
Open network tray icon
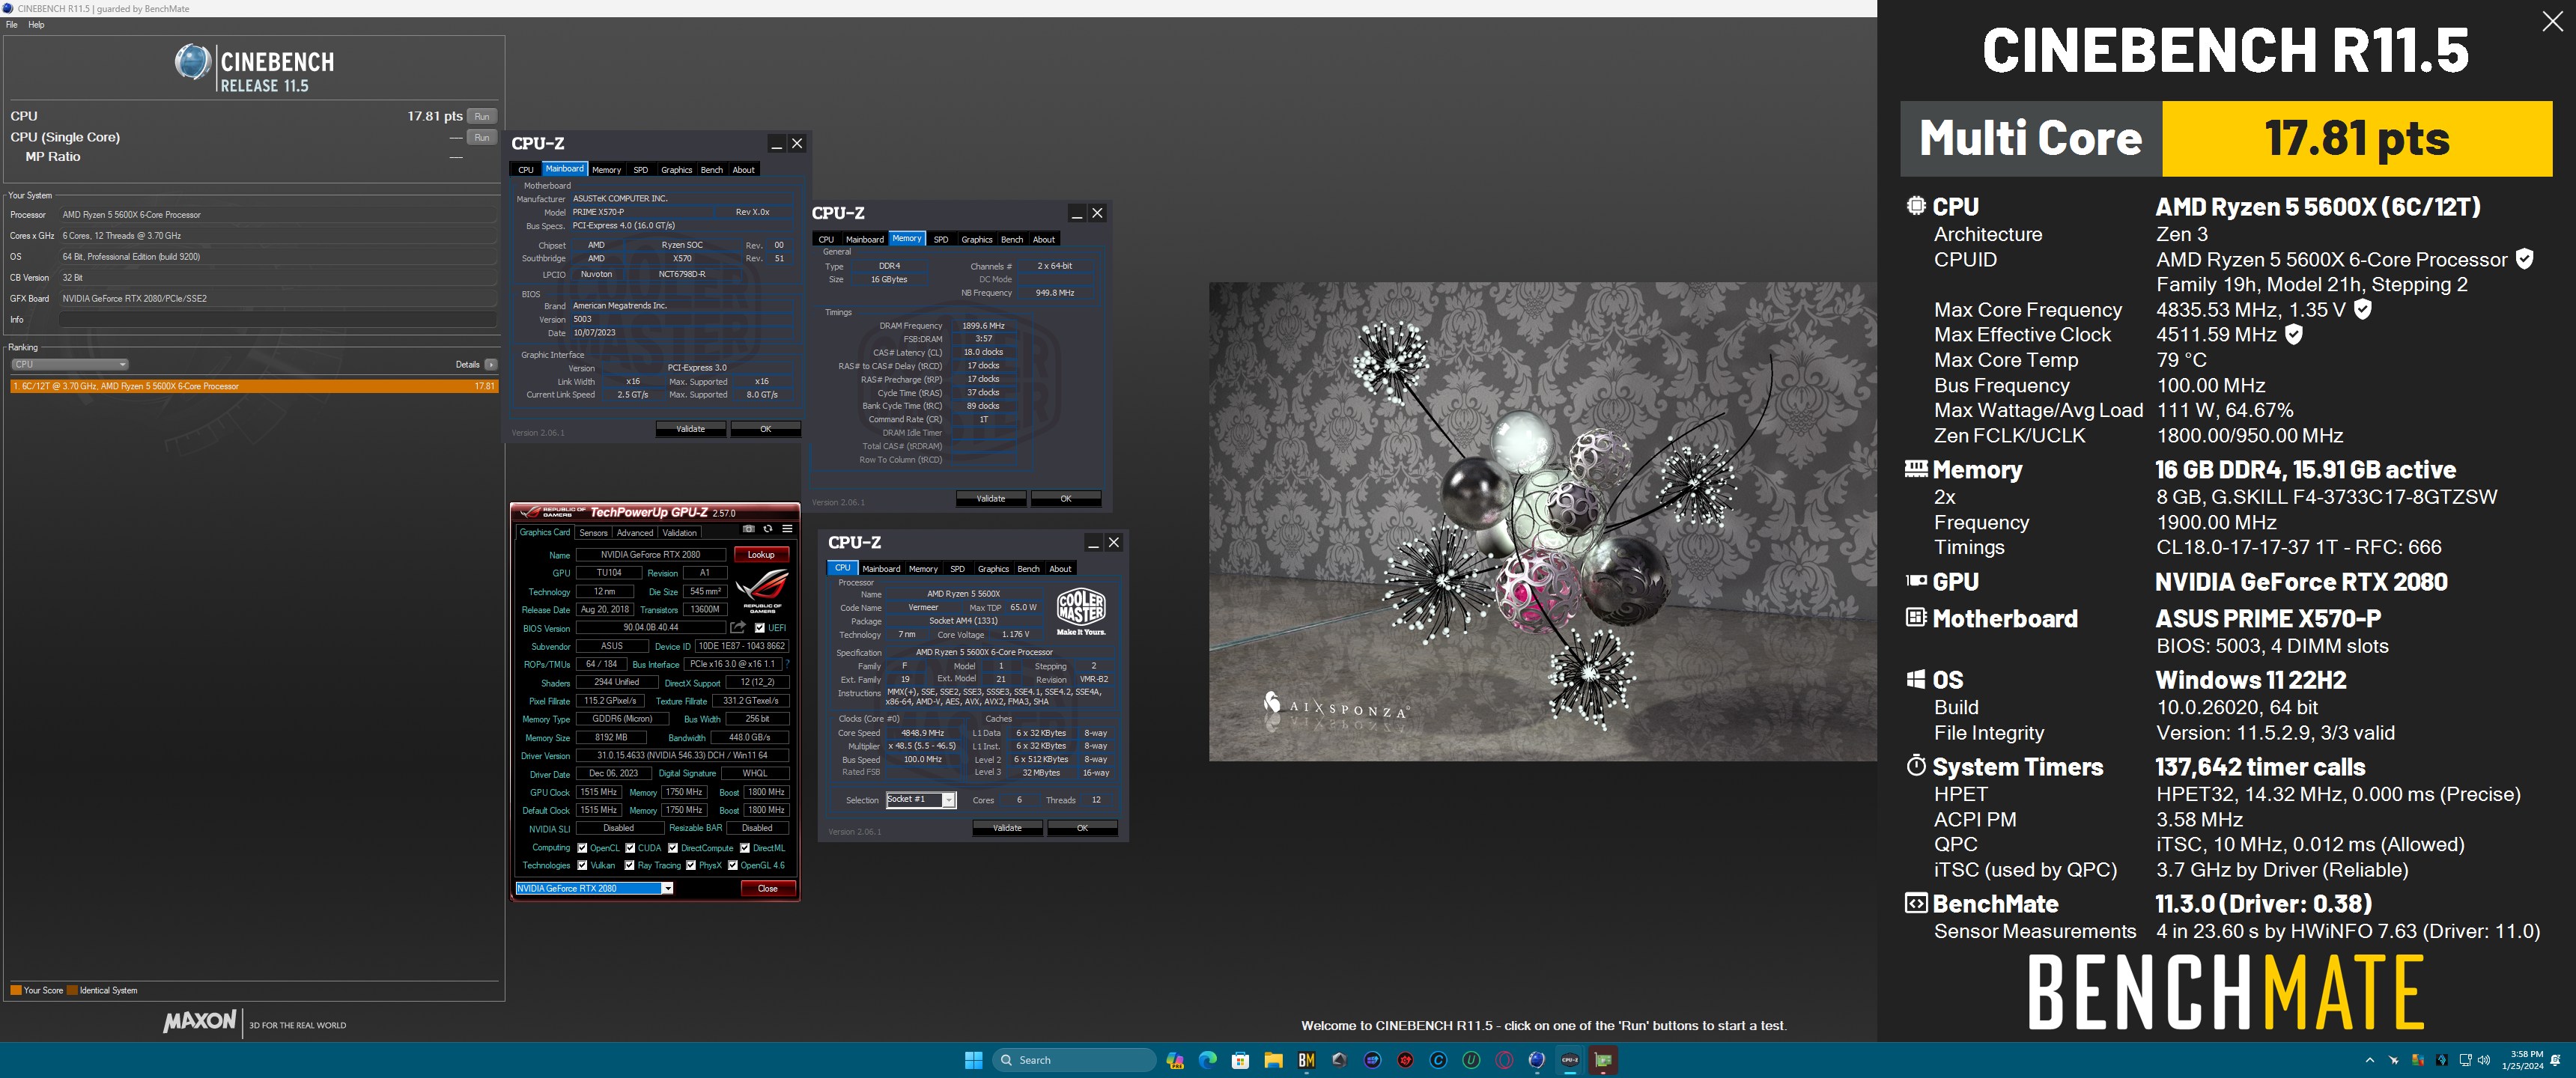[x=2465, y=1060]
